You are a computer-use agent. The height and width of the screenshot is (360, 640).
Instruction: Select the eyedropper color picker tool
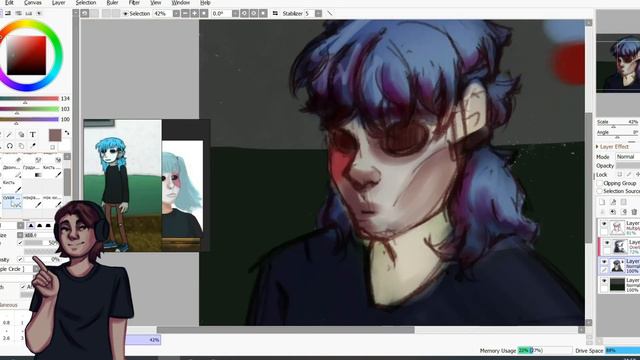click(33, 146)
